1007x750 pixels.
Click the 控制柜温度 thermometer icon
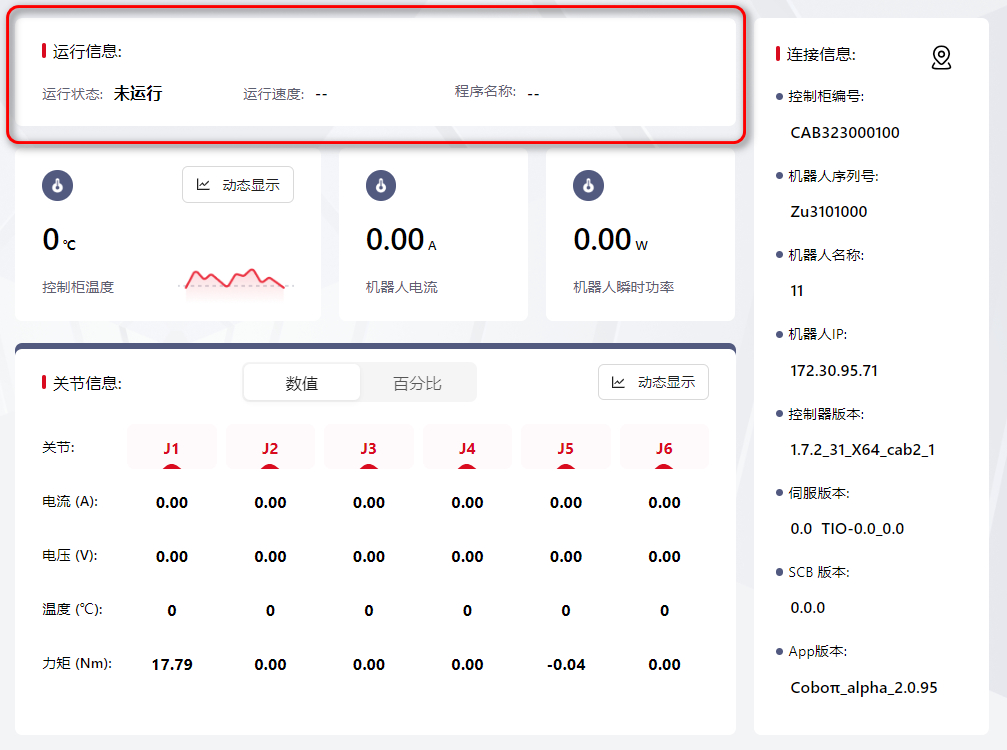click(x=58, y=185)
